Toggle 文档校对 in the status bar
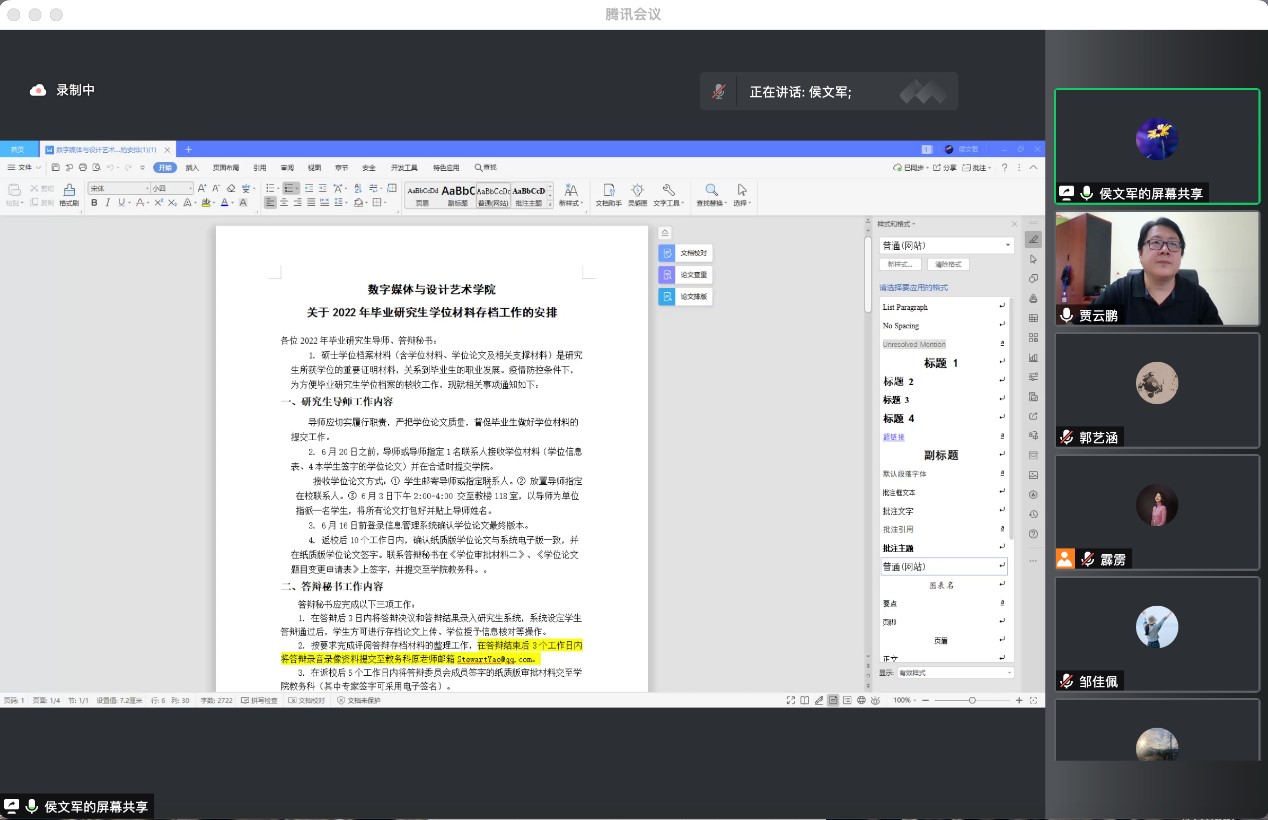Viewport: 1268px width, 820px height. (x=307, y=700)
